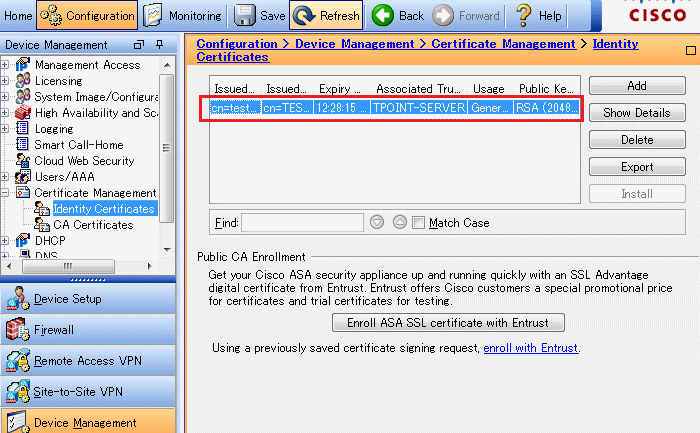Image resolution: width=700 pixels, height=433 pixels.
Task: Expand DHCP node
Action: 5,240
